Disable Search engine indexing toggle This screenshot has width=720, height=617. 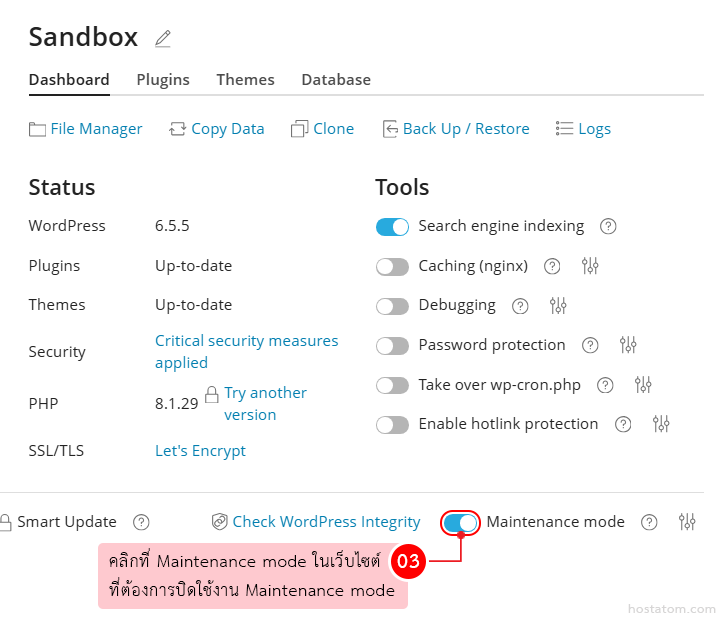point(392,227)
